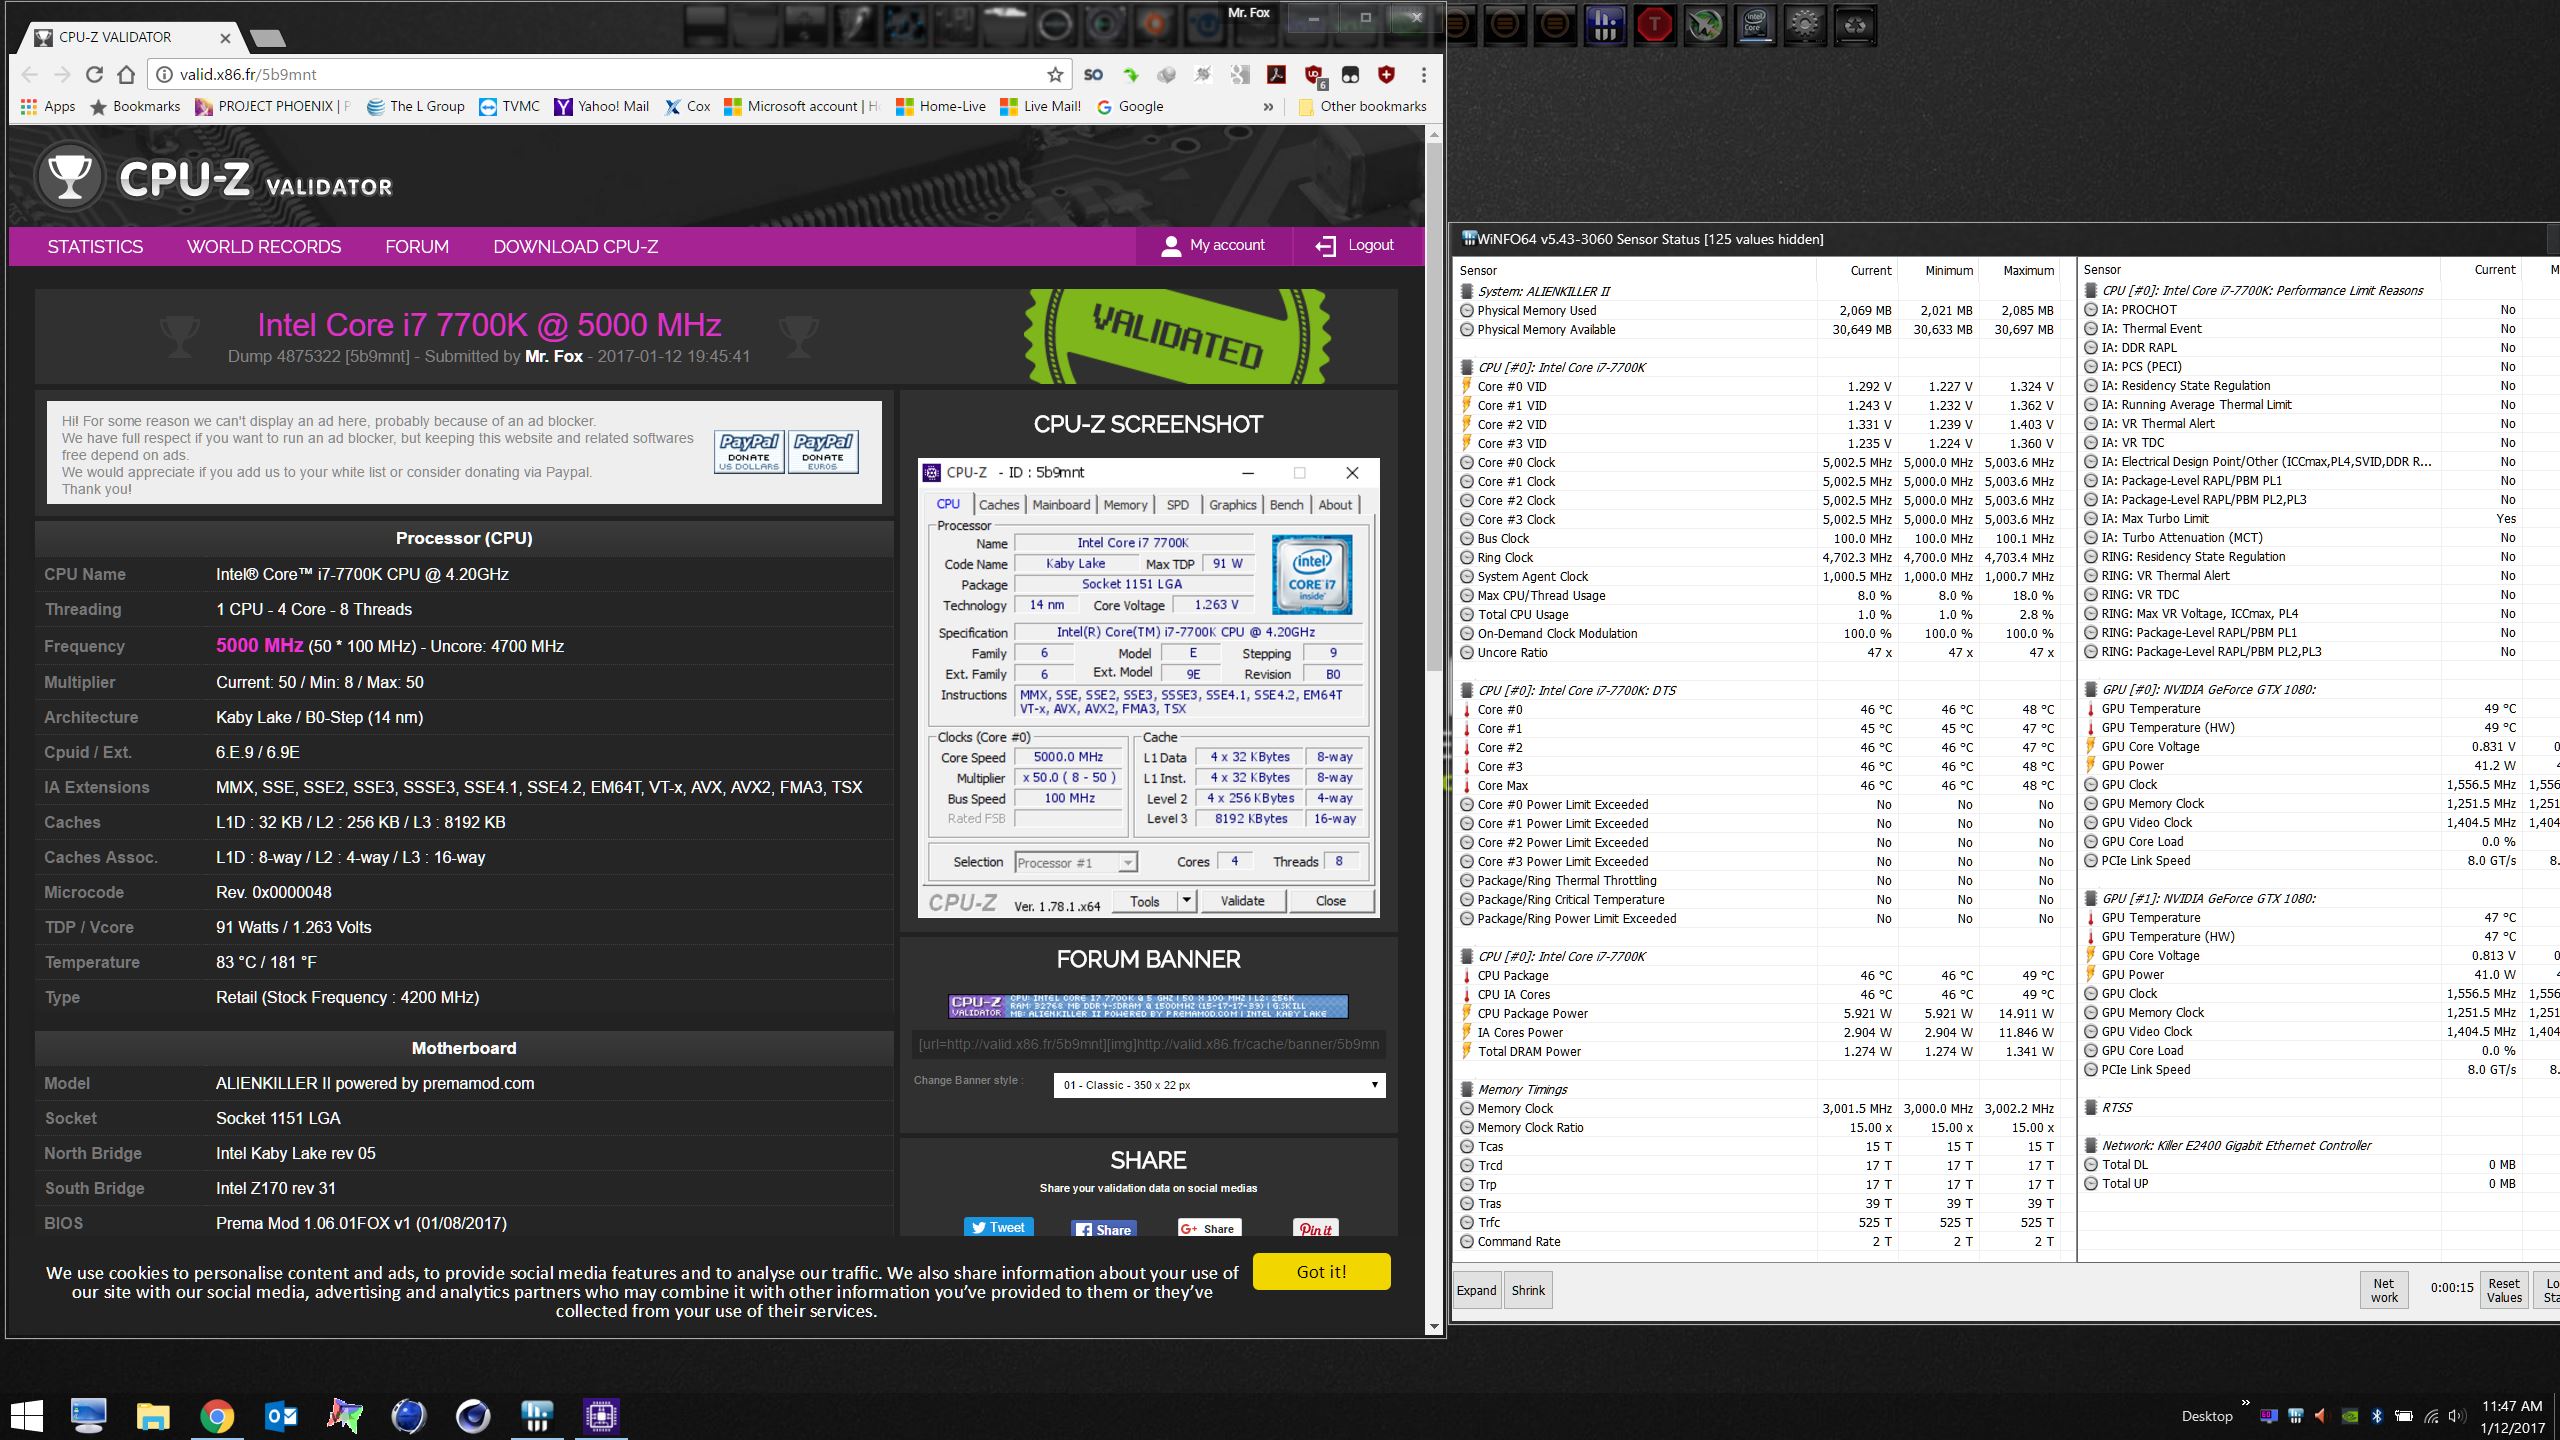Viewport: 2560px width, 1440px height.
Task: Click the Shrink button in HWiNFO
Action: (1528, 1290)
